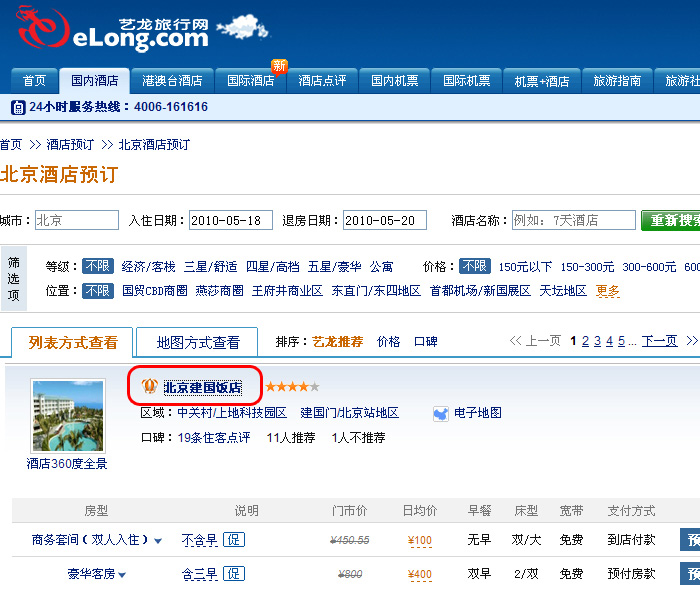The width and height of the screenshot is (700, 590).
Task: Open the 机票+酒店 tab
Action: click(x=542, y=81)
